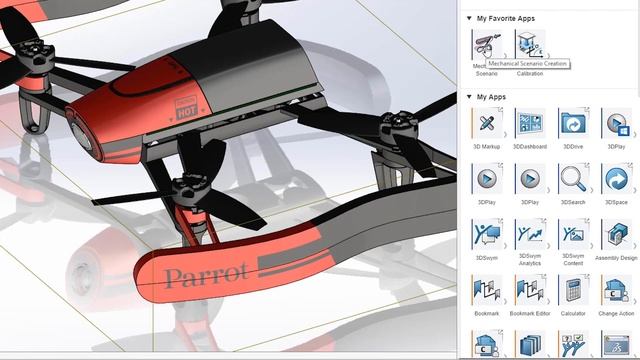Launch 3DPlay with the Windows badge

tap(616, 123)
